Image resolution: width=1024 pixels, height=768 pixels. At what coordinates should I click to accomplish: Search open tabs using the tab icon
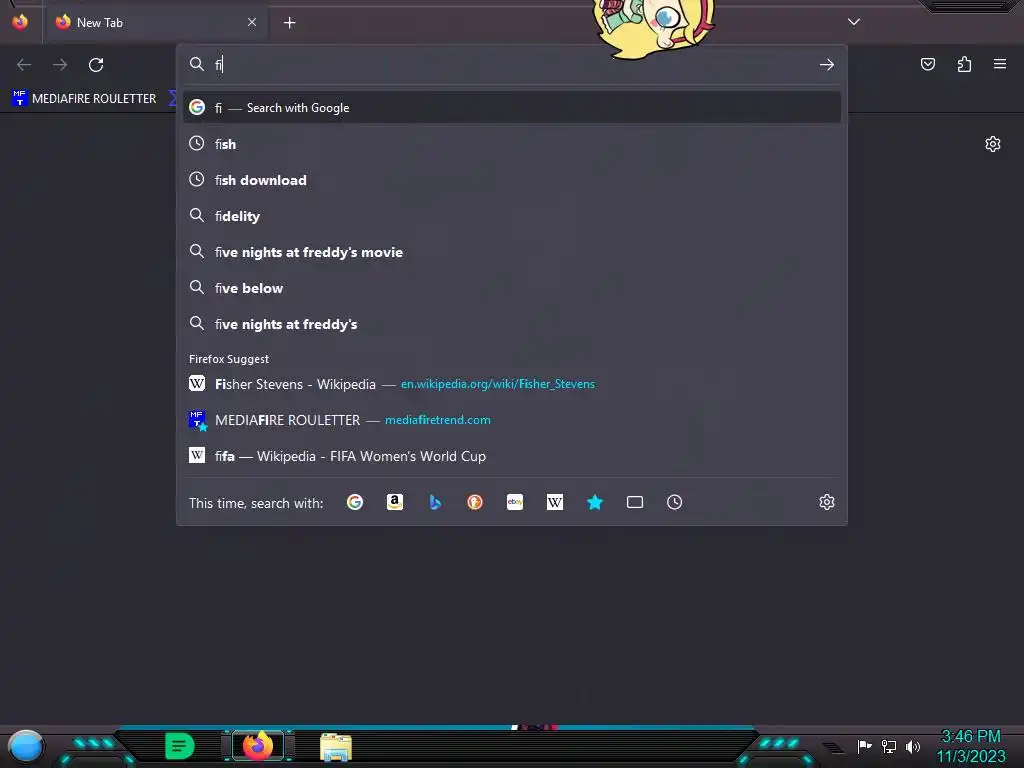(635, 502)
